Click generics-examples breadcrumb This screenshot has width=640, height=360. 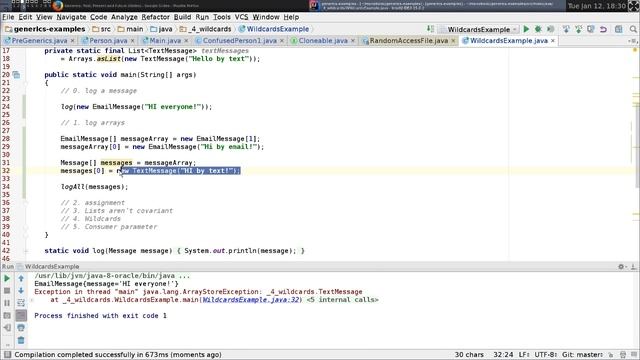click(x=45, y=29)
